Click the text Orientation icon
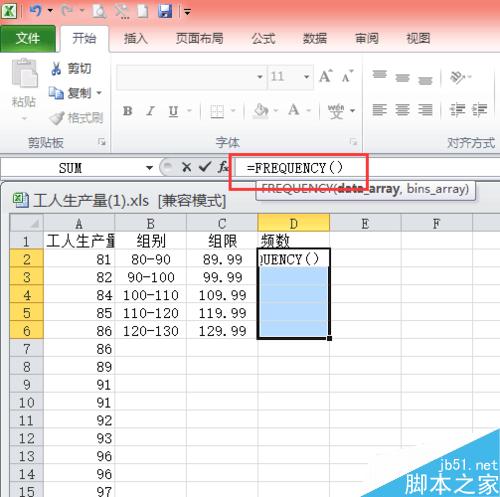 pyautogui.click(x=458, y=77)
